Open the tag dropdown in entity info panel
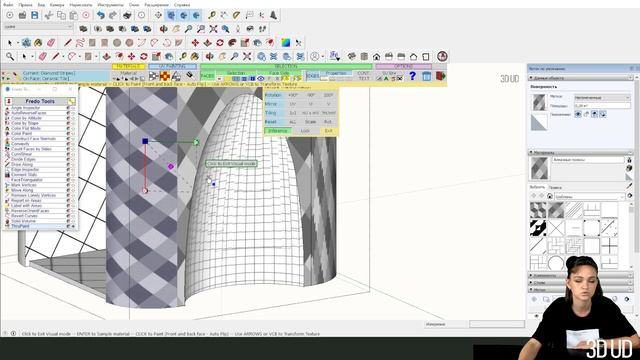Viewport: 640px width, 360px height. (x=602, y=98)
